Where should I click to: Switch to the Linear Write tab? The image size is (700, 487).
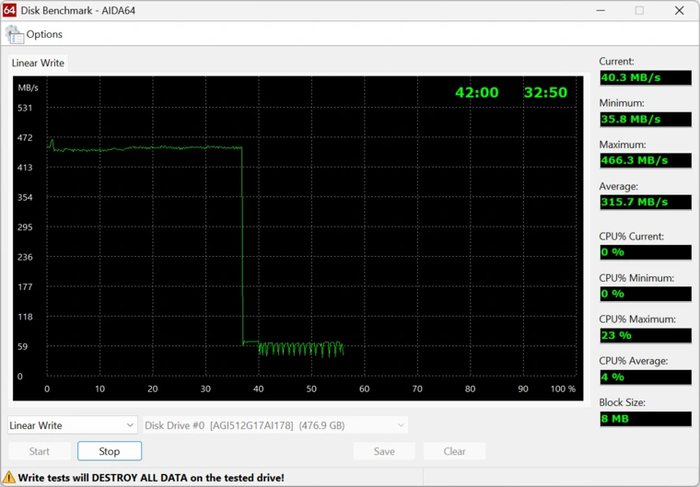[38, 63]
